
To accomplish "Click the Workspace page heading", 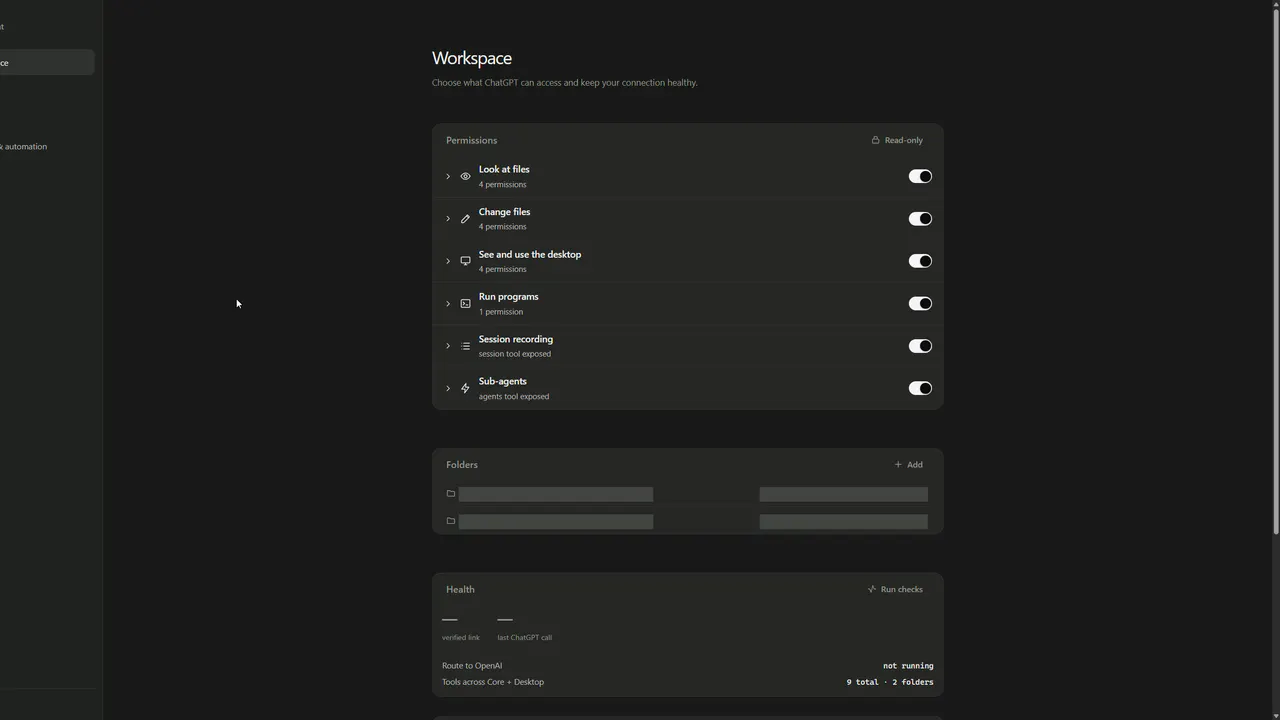I will pos(472,58).
